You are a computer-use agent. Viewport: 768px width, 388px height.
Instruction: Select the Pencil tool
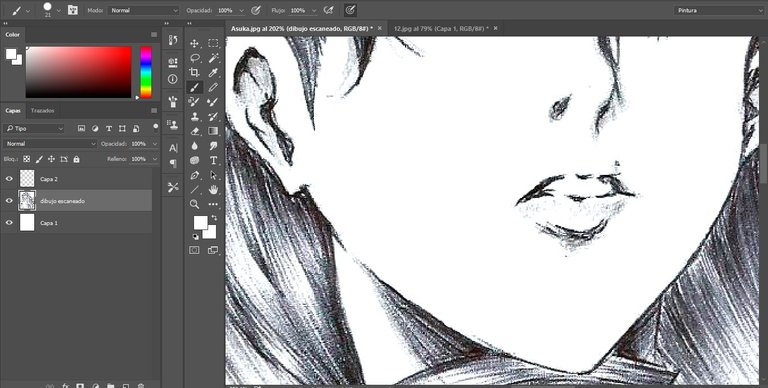pyautogui.click(x=213, y=87)
